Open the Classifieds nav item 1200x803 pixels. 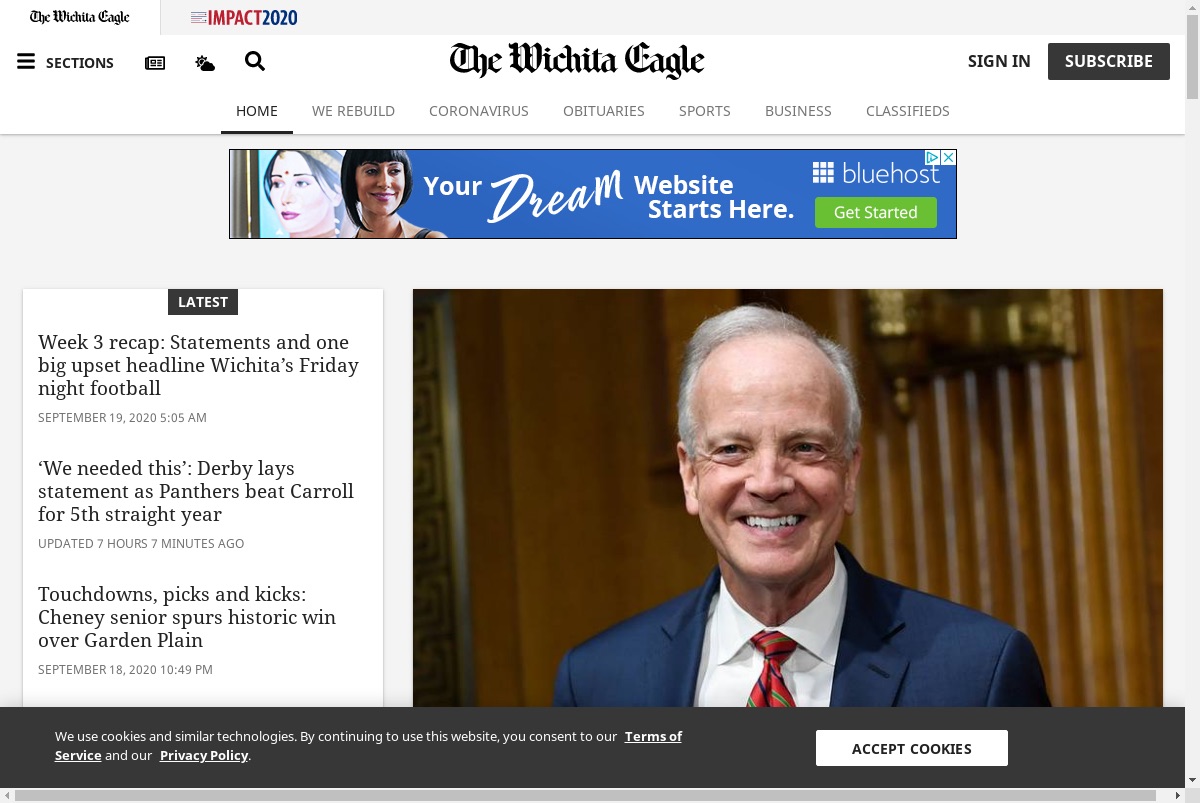(908, 111)
